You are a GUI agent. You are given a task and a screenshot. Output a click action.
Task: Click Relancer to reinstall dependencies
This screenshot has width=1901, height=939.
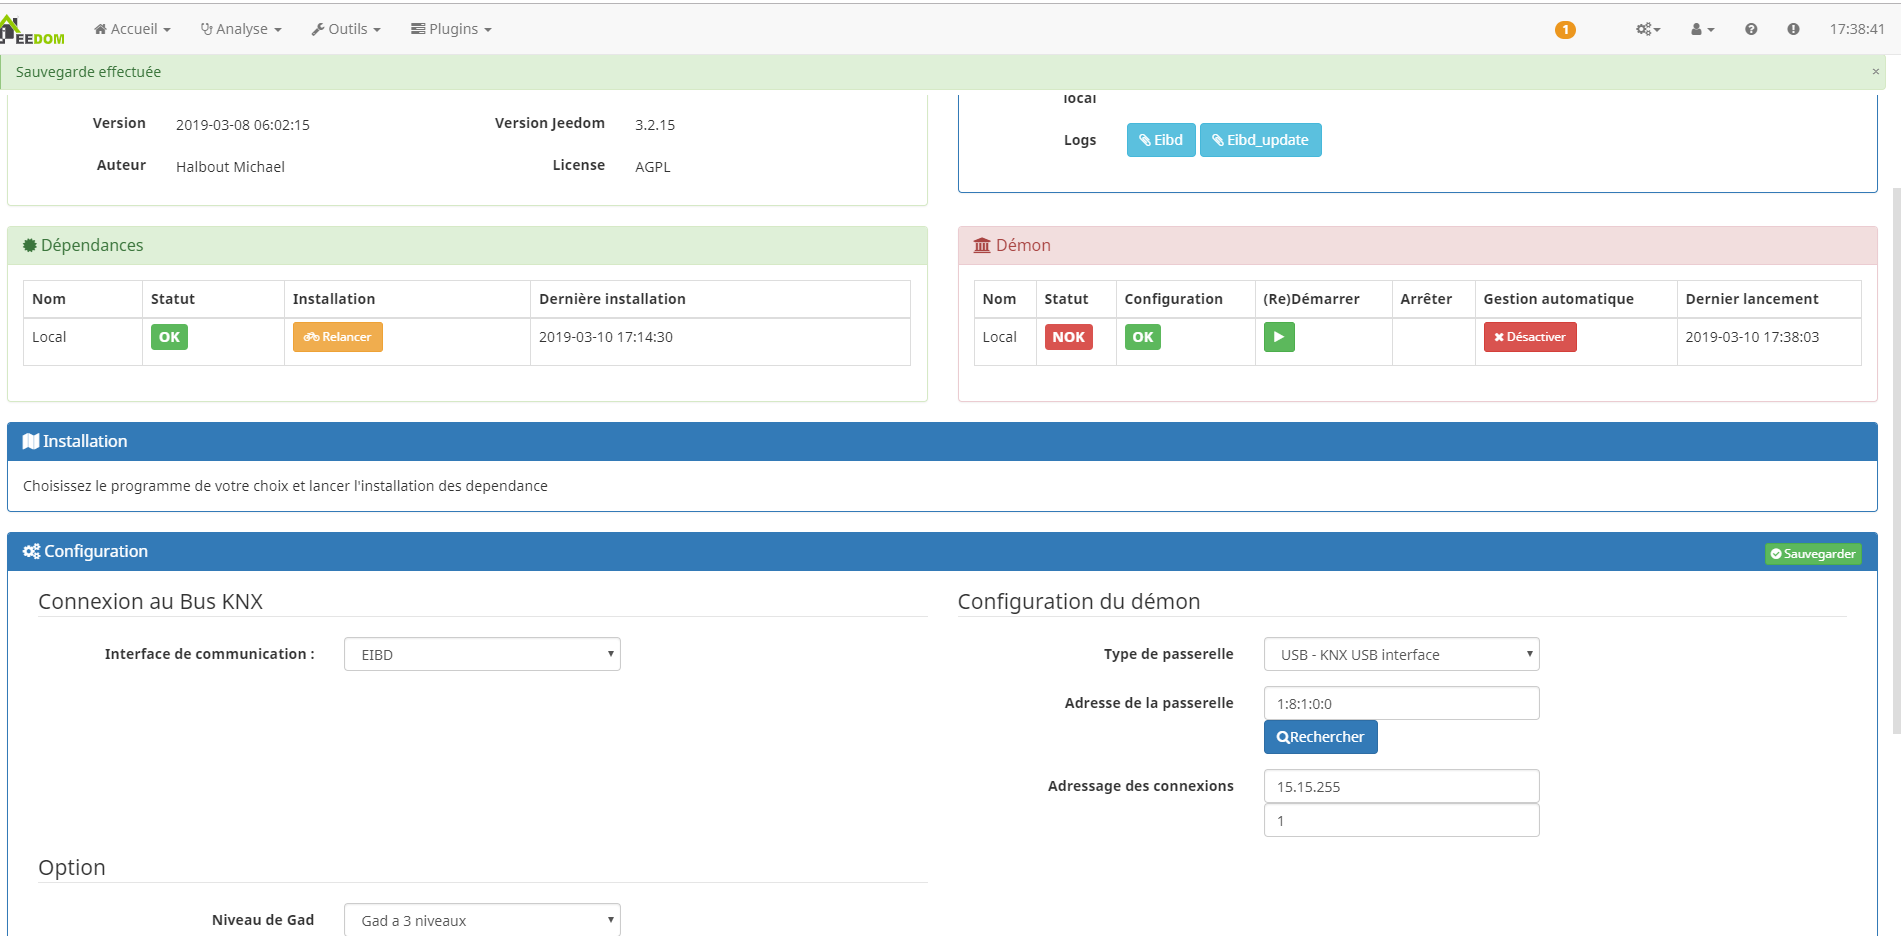(x=338, y=337)
